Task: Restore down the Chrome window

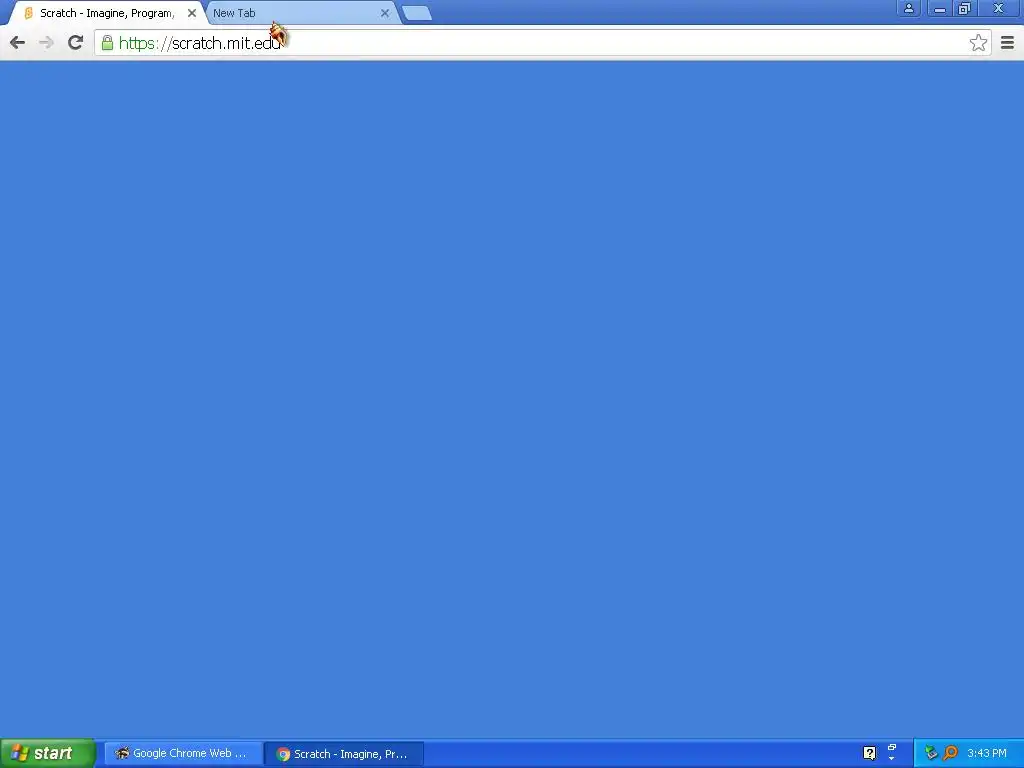Action: (x=965, y=8)
